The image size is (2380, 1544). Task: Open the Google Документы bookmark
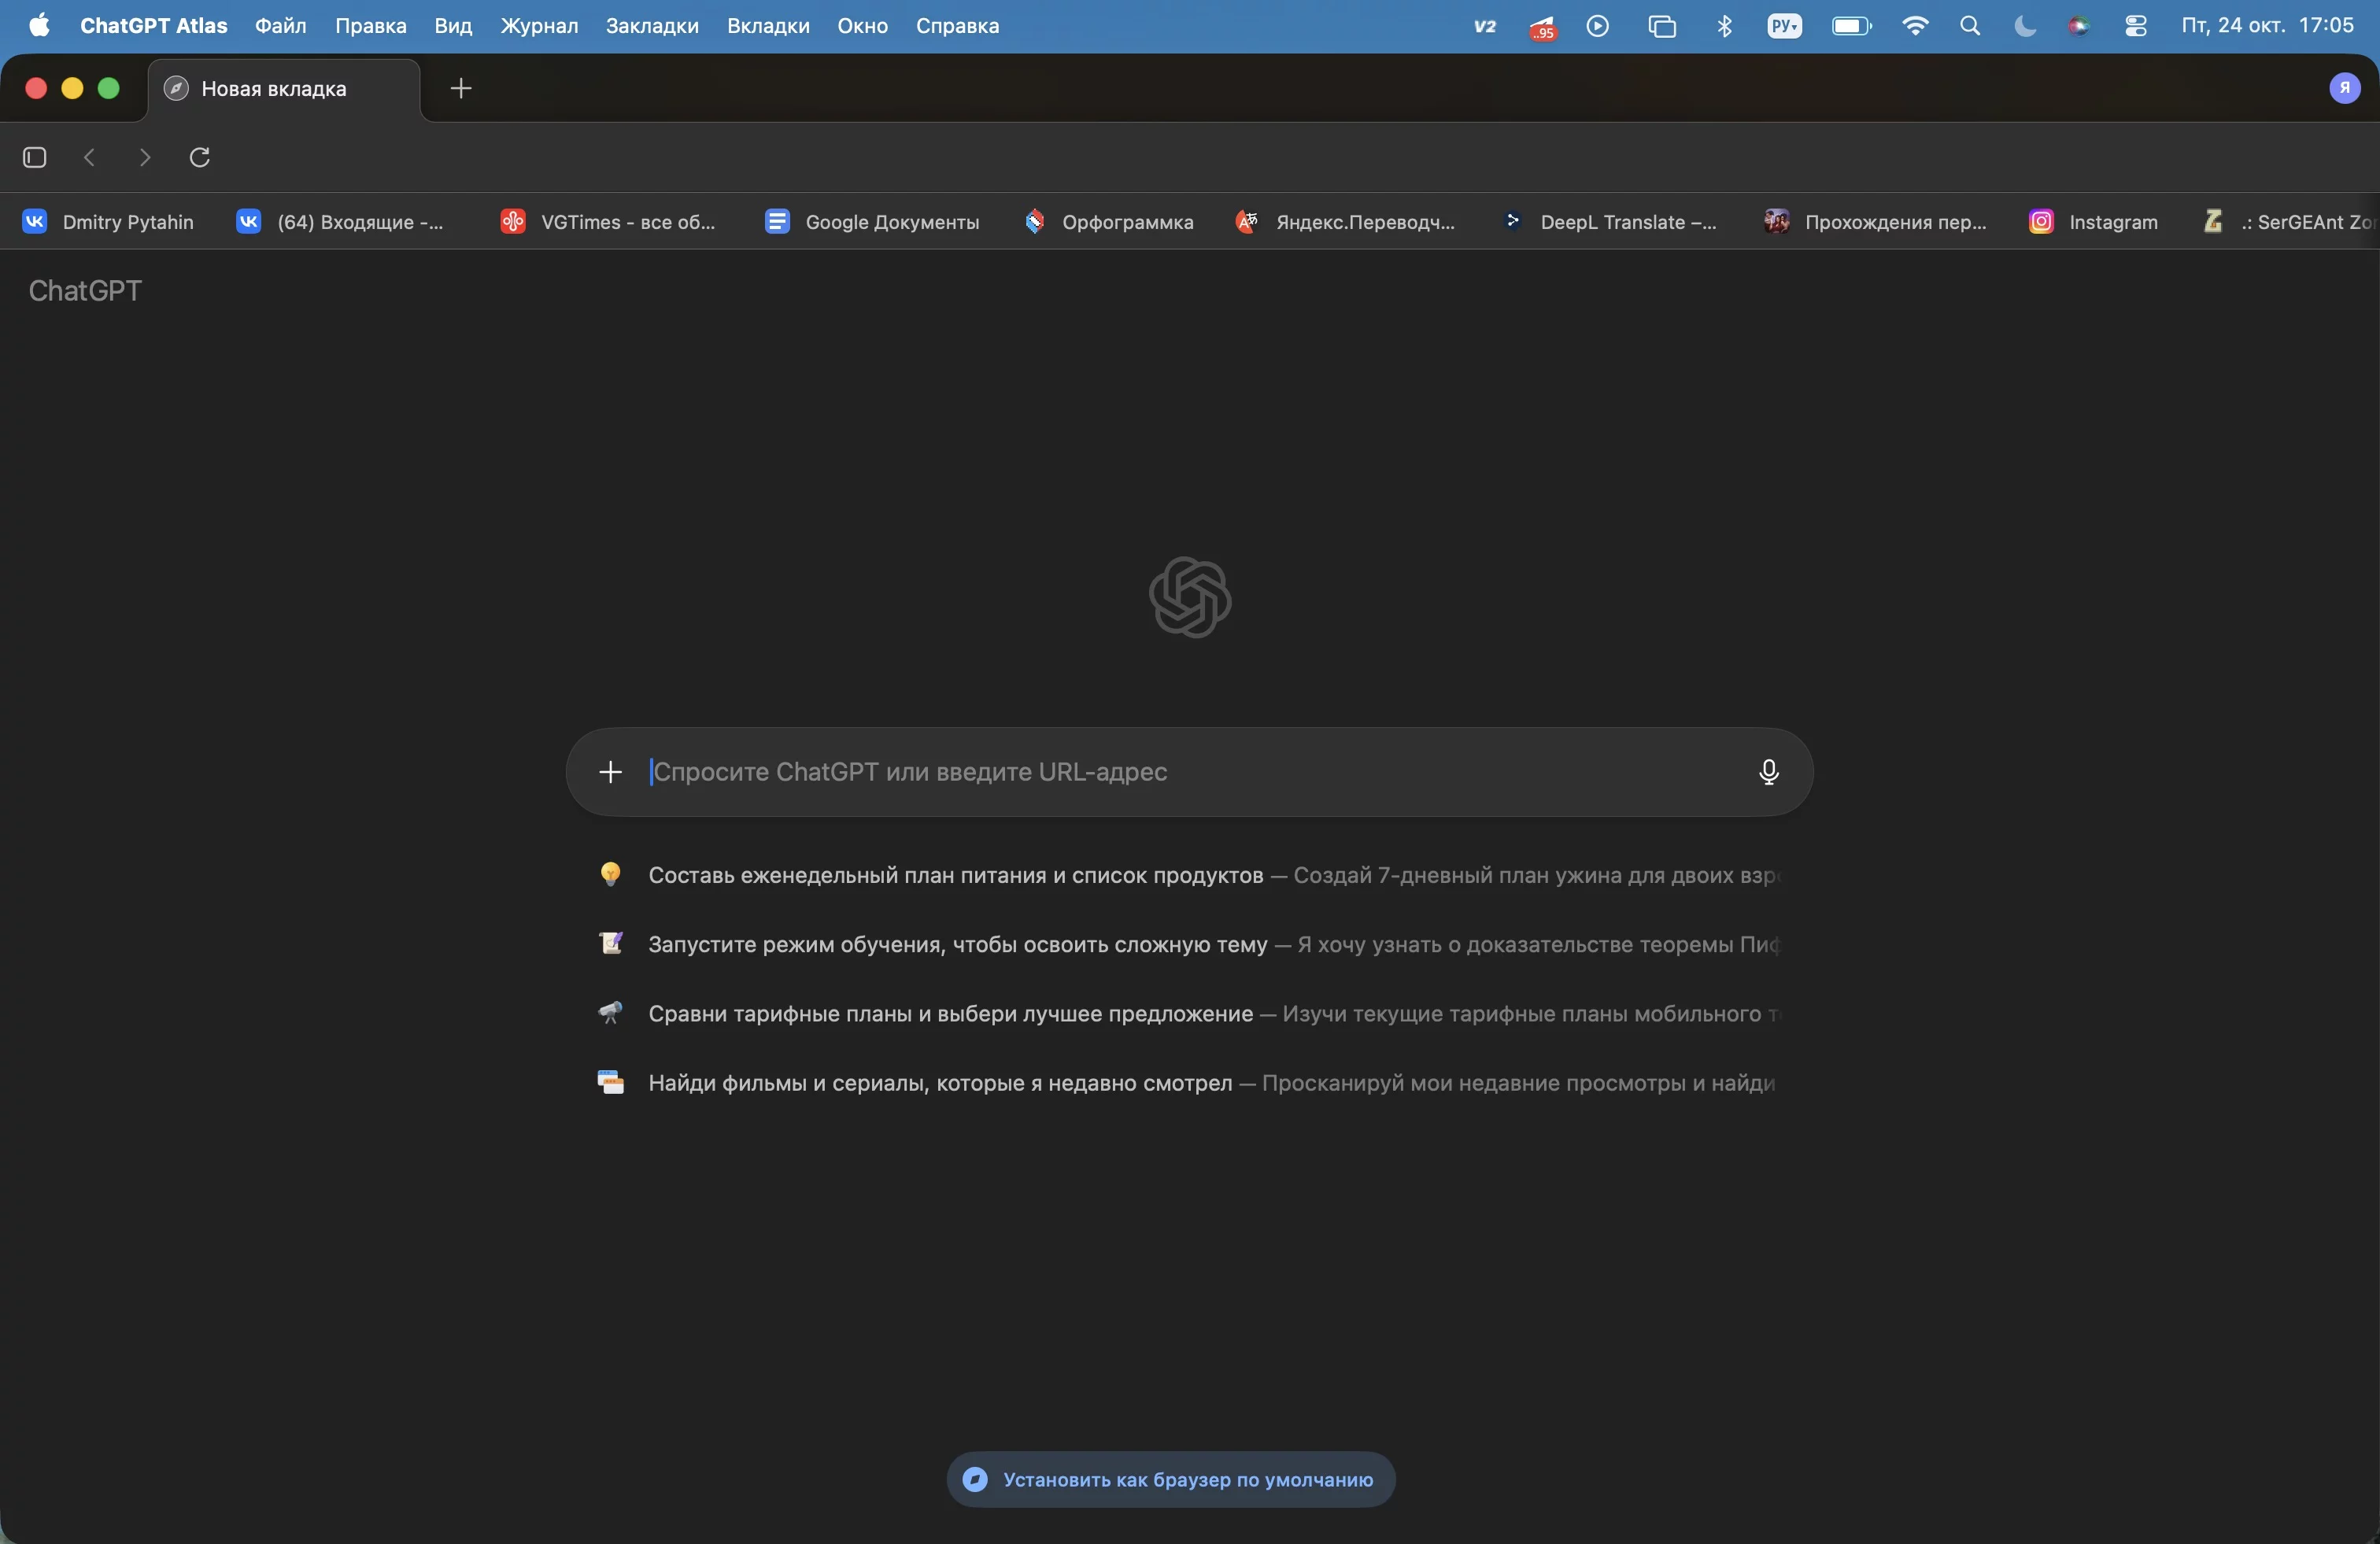tap(872, 222)
